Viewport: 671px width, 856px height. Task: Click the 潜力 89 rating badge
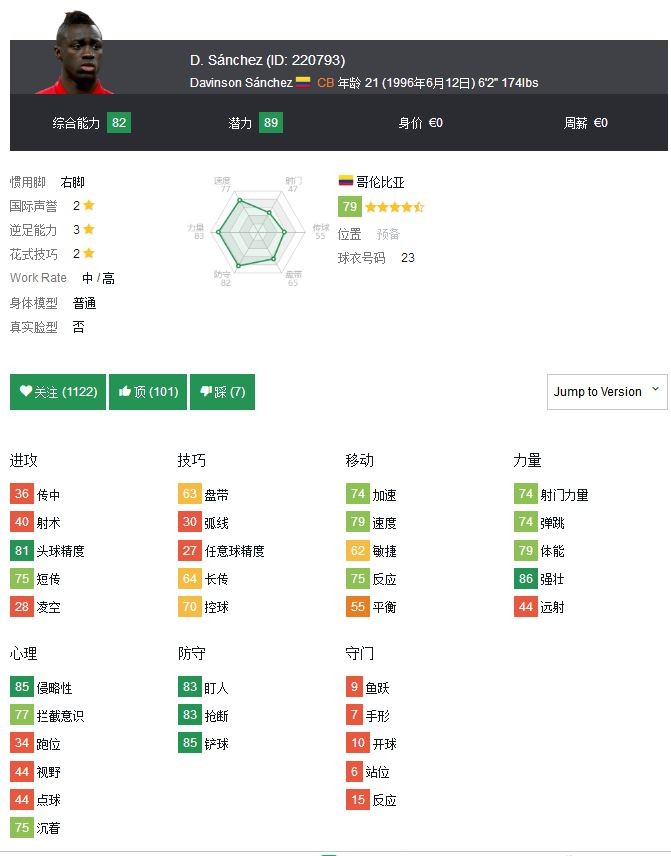(270, 123)
